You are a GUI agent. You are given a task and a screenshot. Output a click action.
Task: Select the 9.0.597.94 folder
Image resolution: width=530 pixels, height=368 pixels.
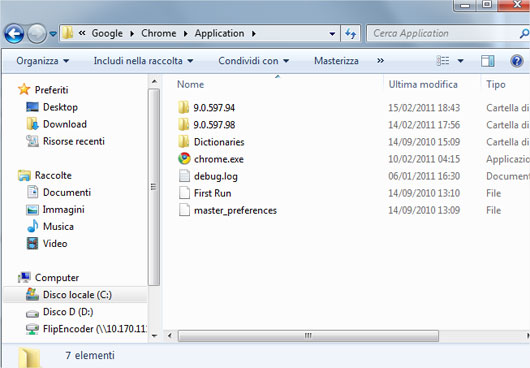pos(206,107)
